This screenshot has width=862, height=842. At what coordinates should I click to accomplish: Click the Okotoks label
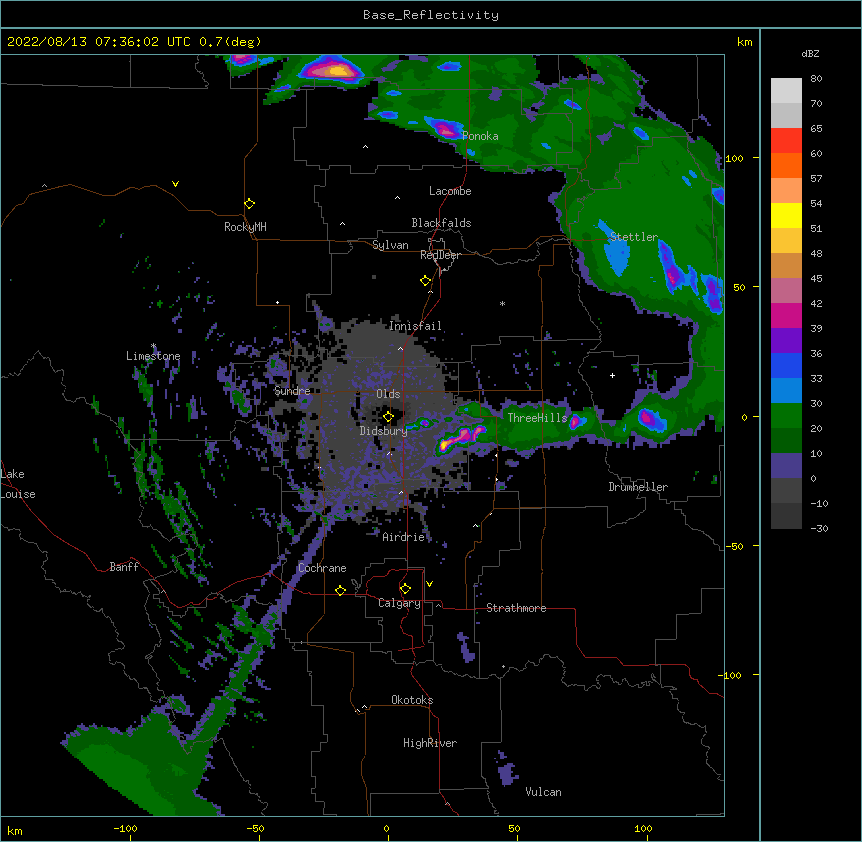[412, 700]
